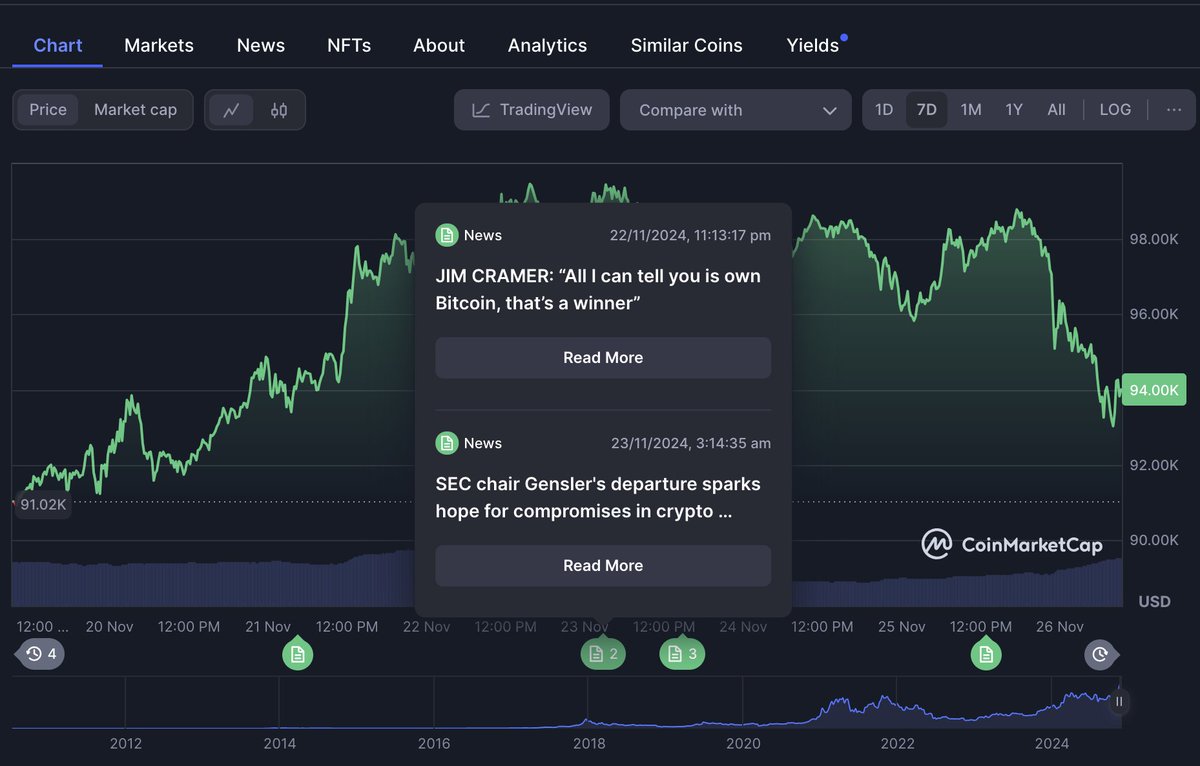
Task: Click 2018 on the overview timeline
Action: tap(589, 743)
